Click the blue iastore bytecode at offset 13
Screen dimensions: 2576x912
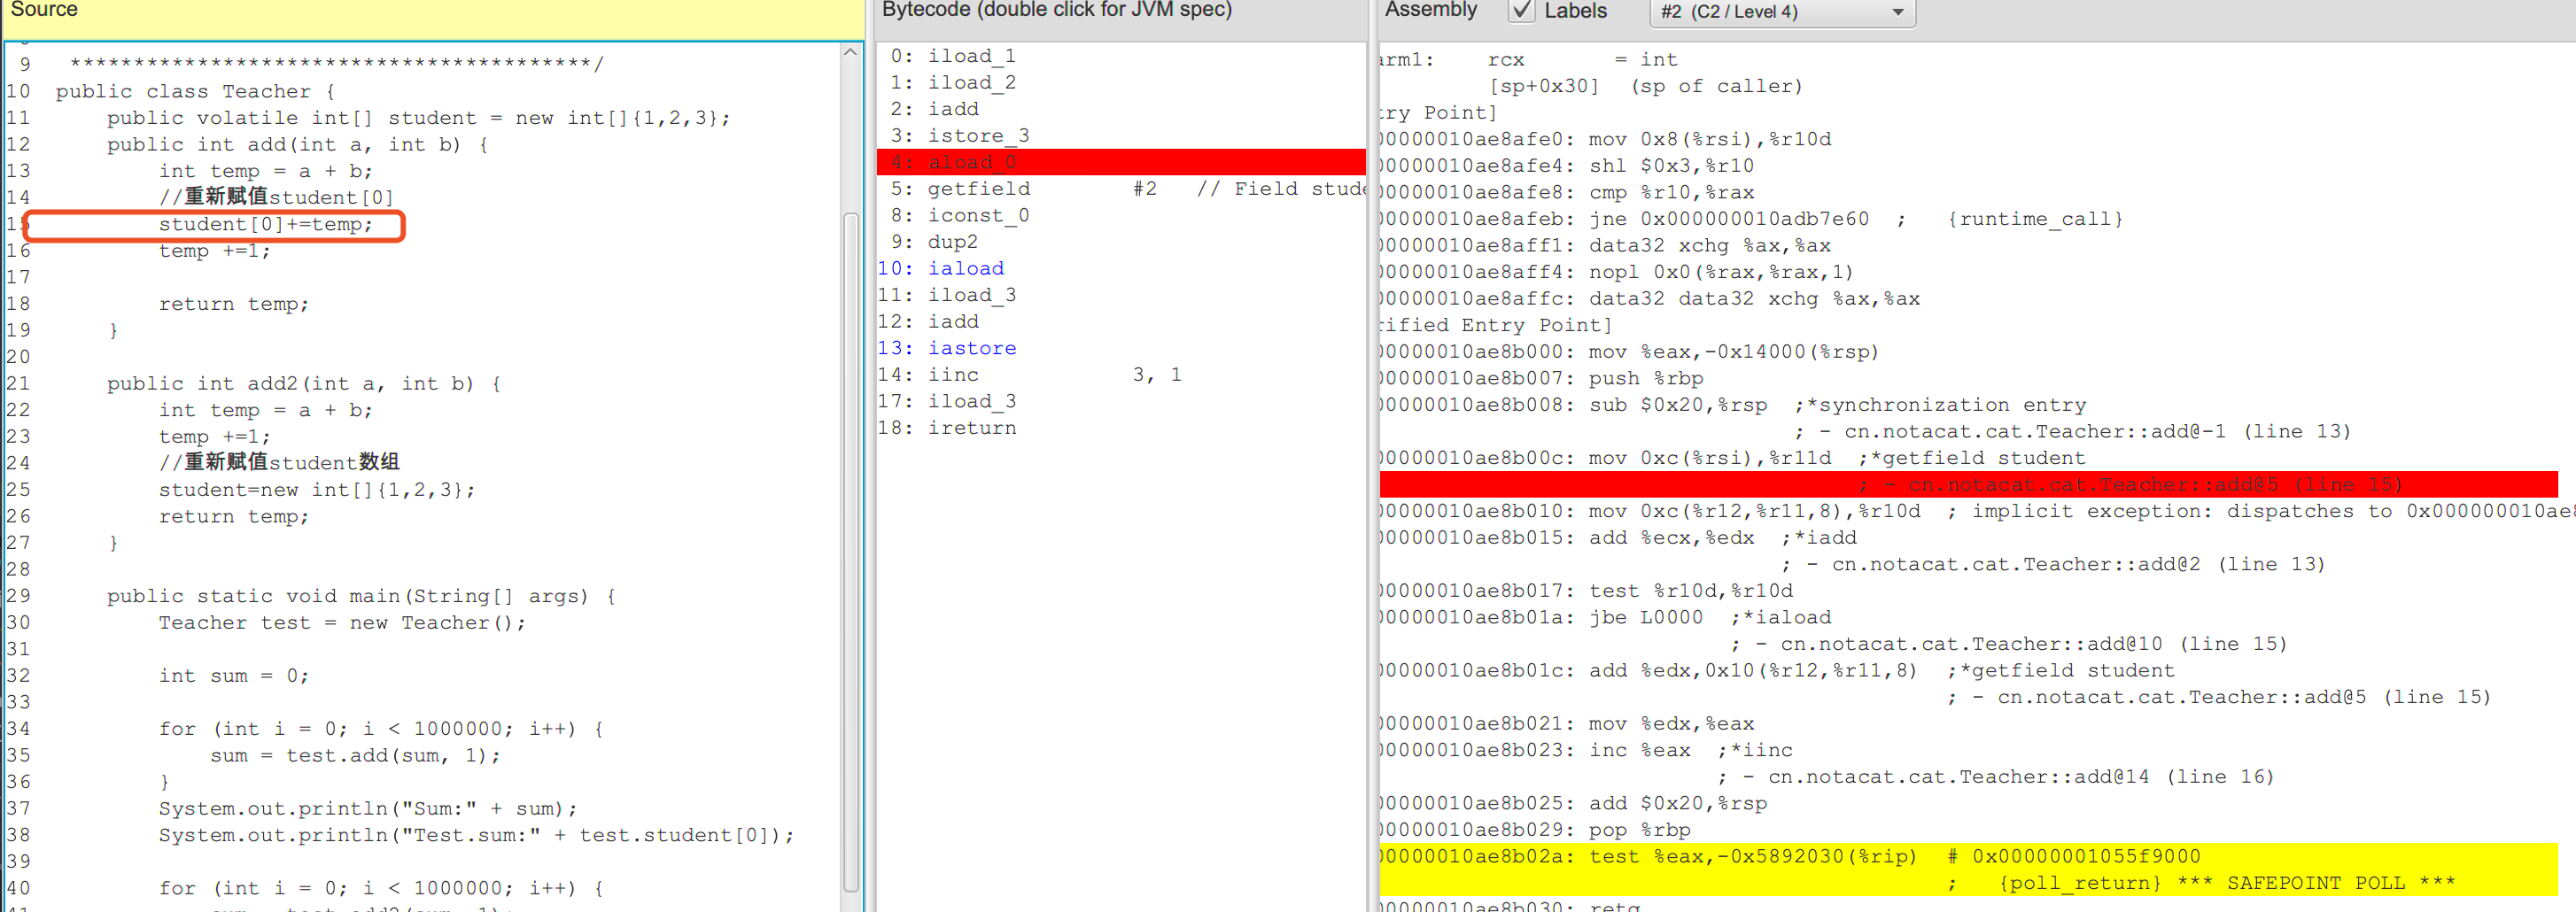971,348
